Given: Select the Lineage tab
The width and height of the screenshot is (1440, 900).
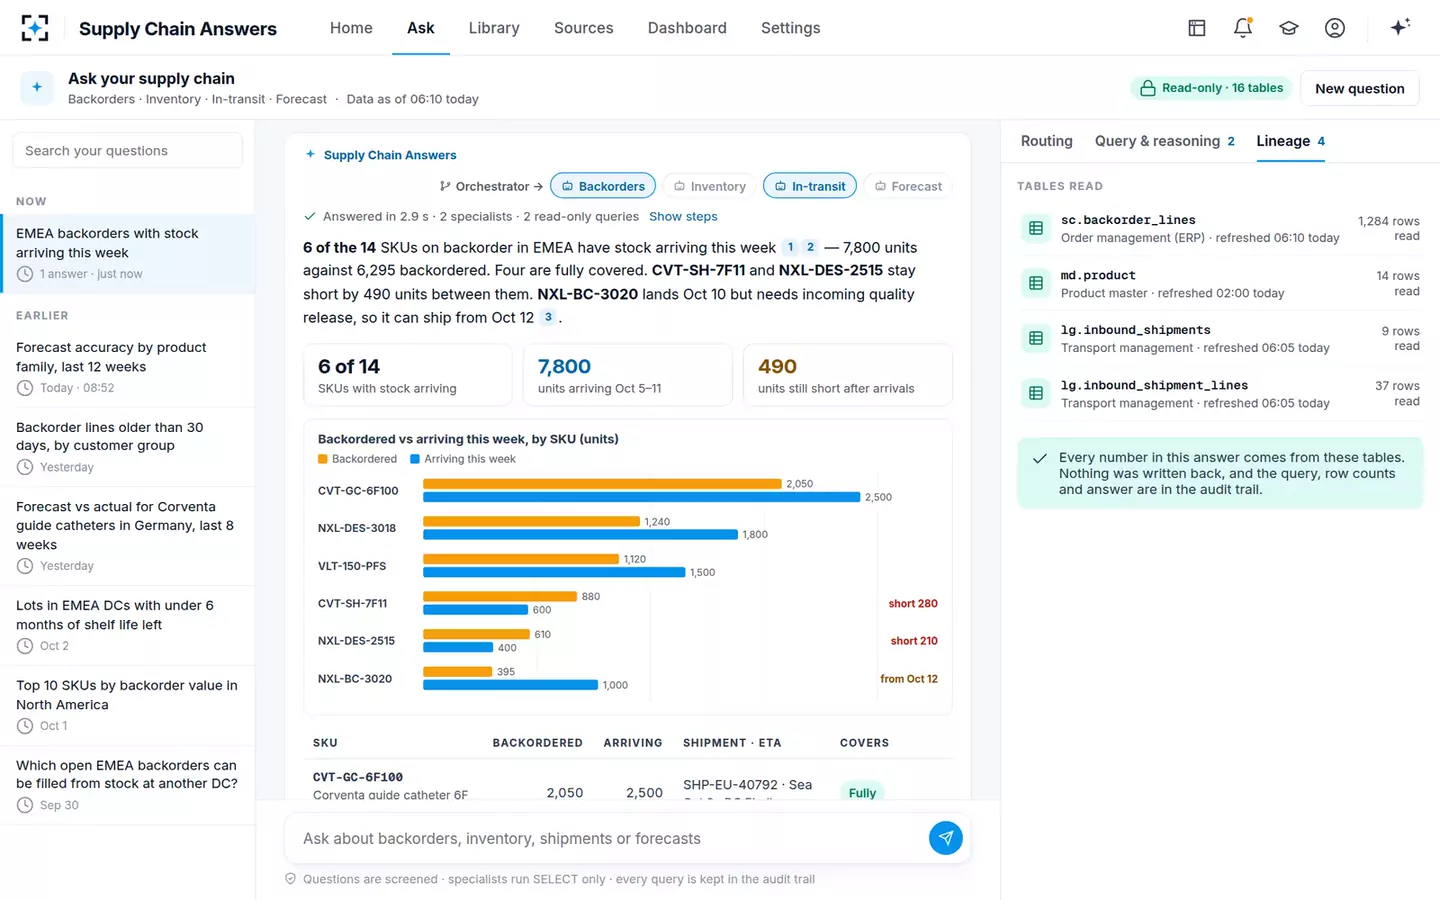Looking at the screenshot, I should pyautogui.click(x=1291, y=141).
